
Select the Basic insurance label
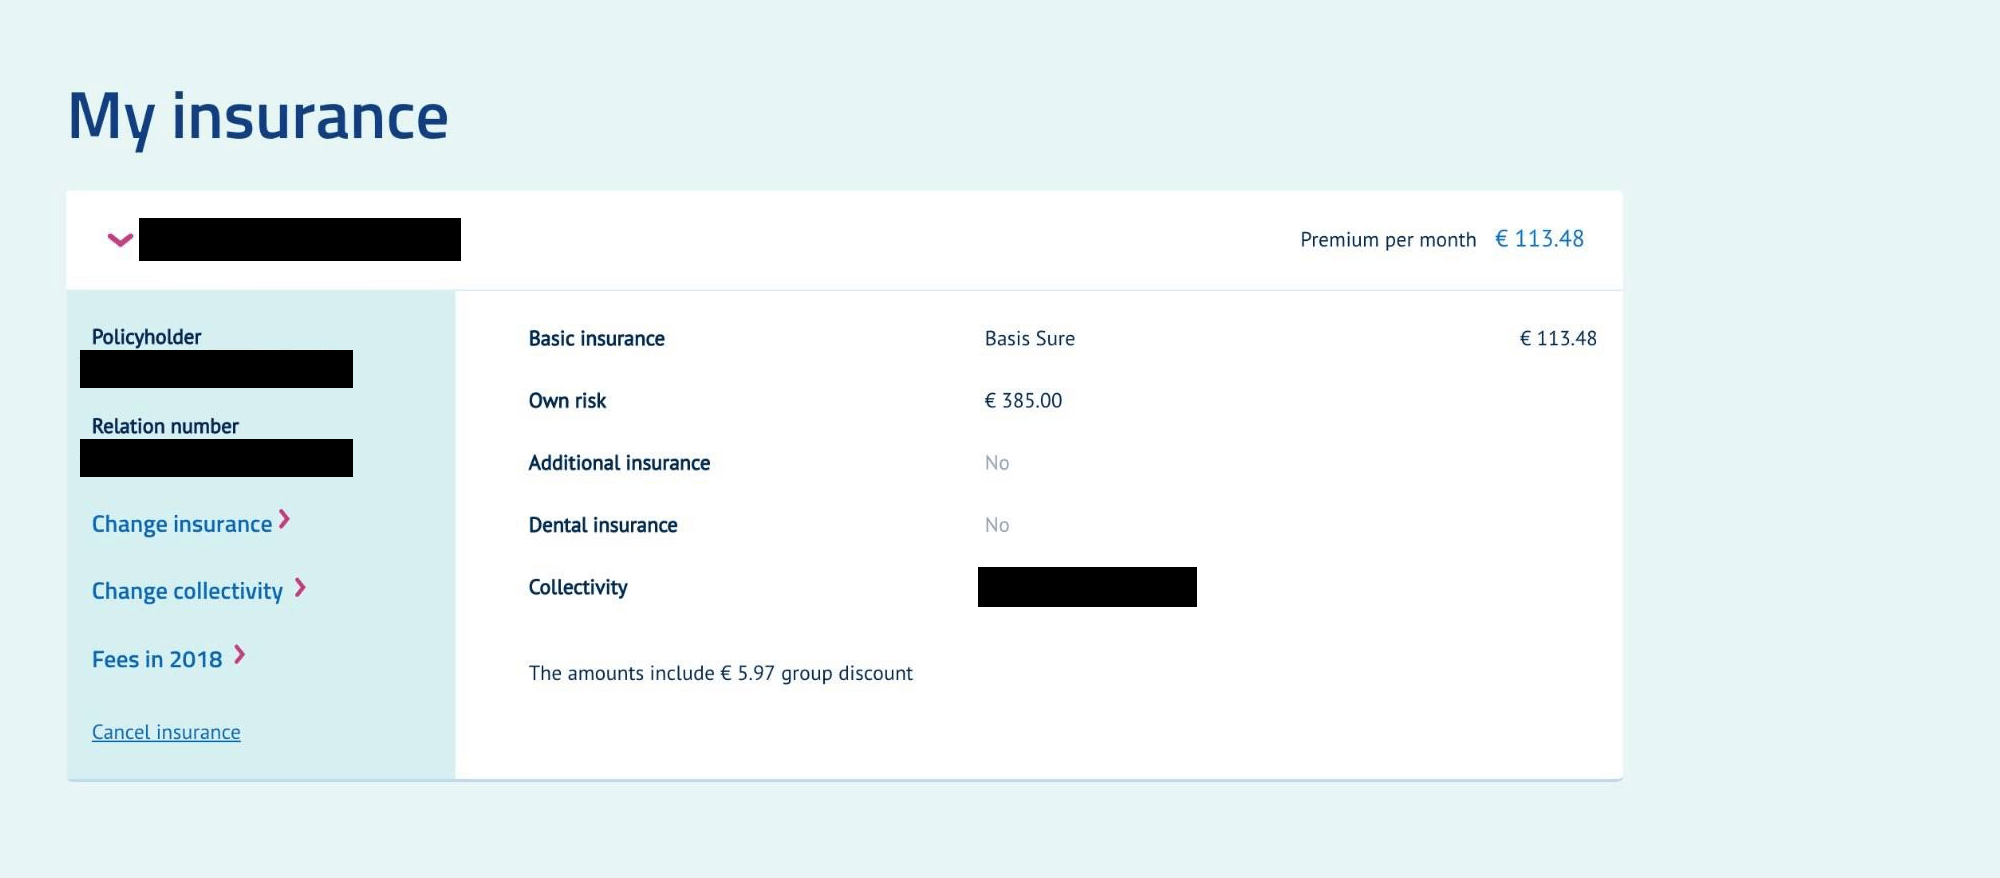[597, 339]
